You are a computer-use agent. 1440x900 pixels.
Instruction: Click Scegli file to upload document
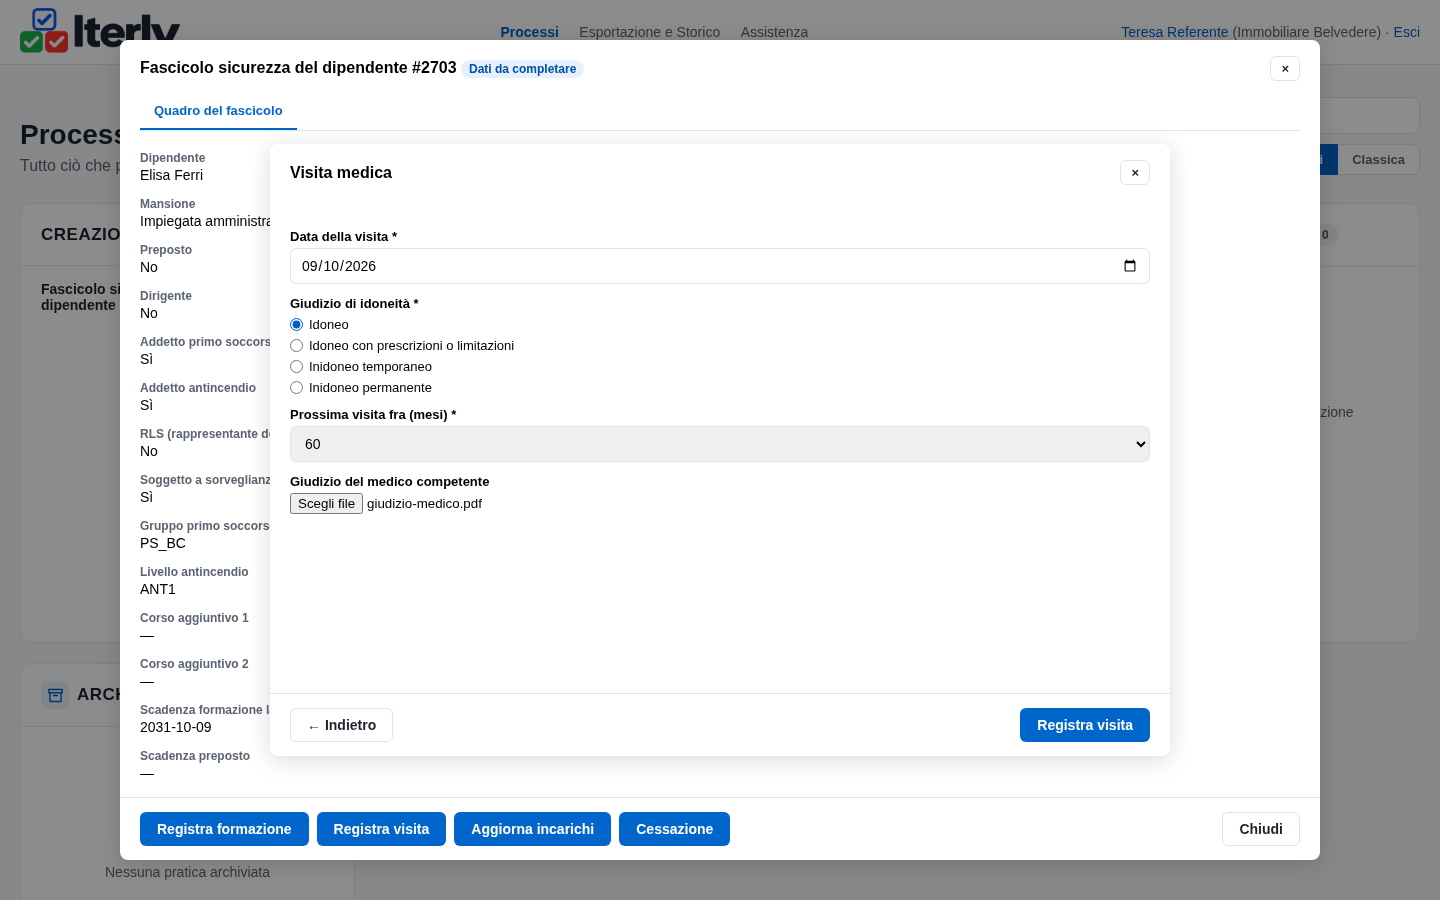pos(326,504)
